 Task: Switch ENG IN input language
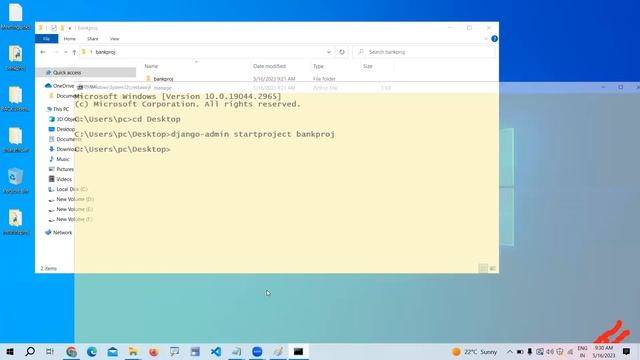click(x=582, y=351)
